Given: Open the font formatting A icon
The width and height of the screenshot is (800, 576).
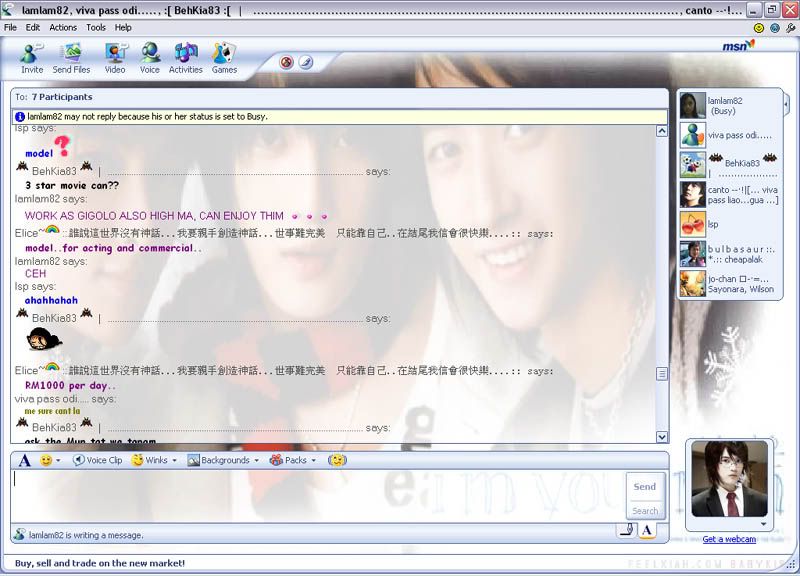Looking at the screenshot, I should 24,461.
